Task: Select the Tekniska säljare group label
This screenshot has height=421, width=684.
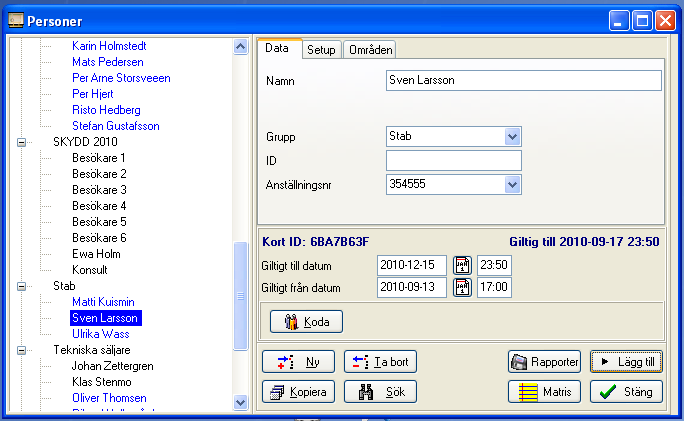Action: coord(92,350)
